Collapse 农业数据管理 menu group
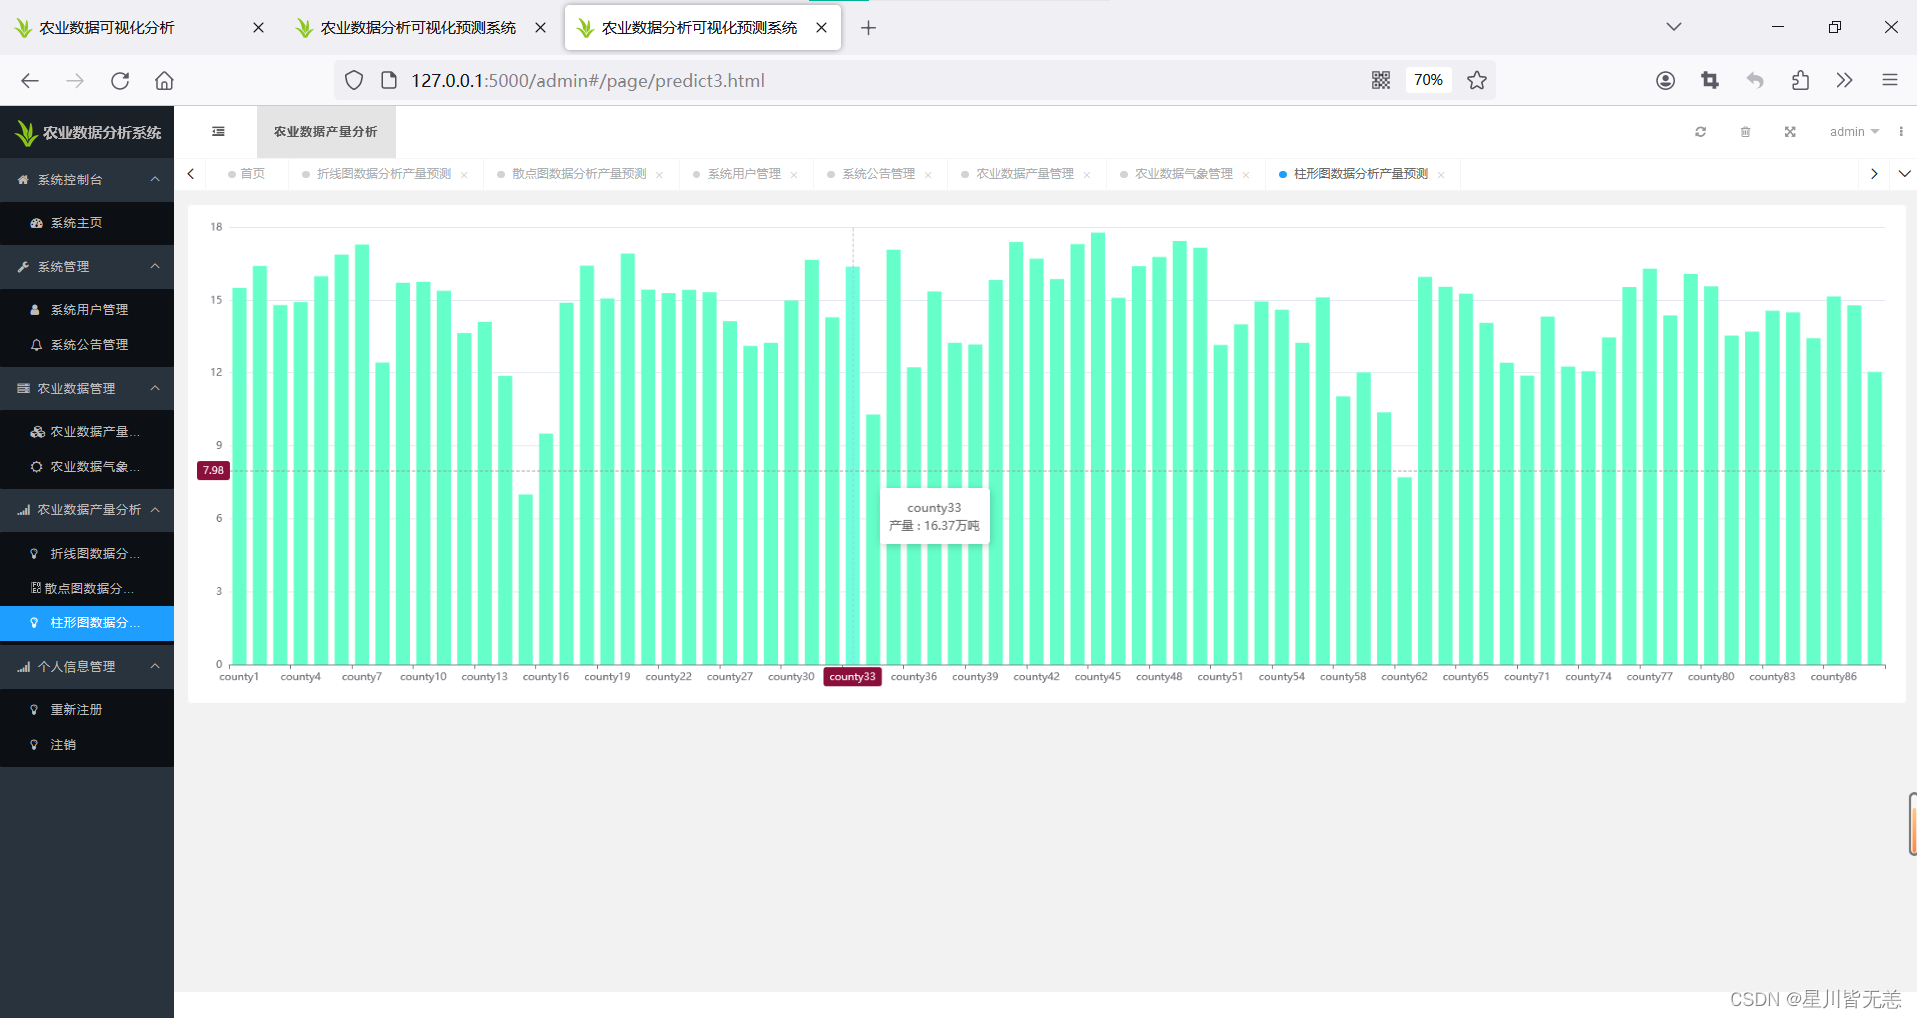The image size is (1917, 1018). 87,388
